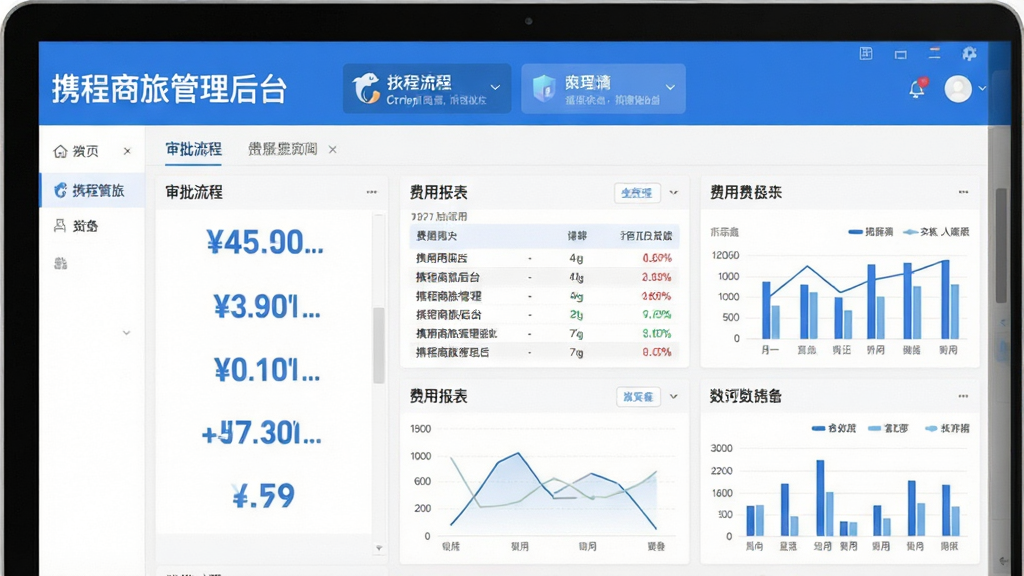Expand the chevron next to the table panel's button
Screen dimensions: 1024x576
674,193
